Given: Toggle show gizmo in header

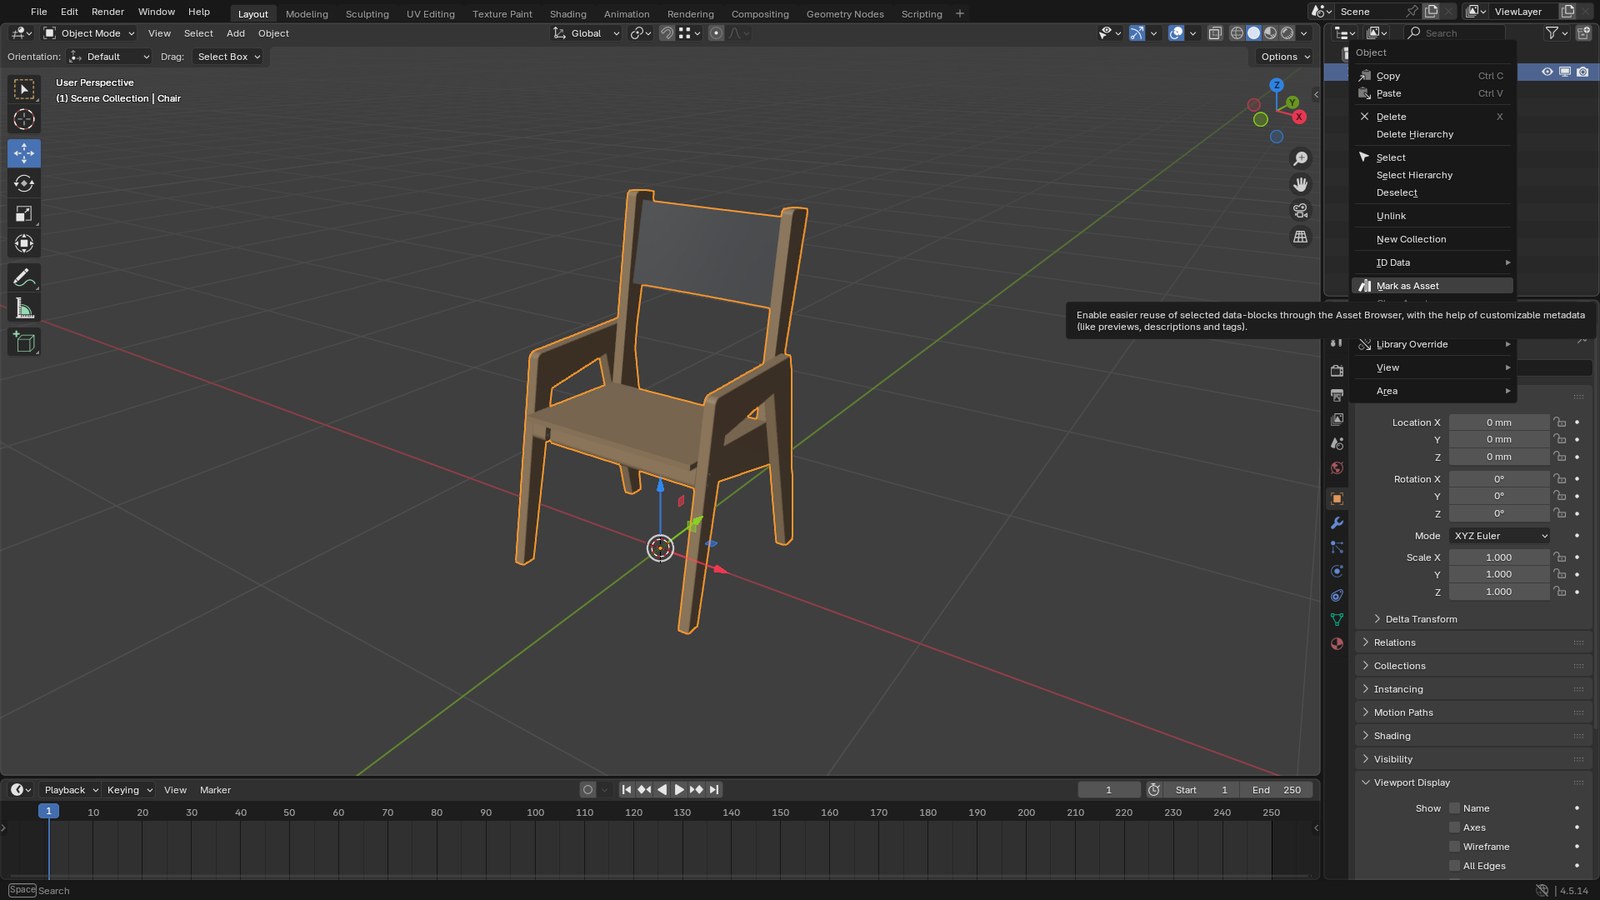Looking at the screenshot, I should coord(1137,33).
